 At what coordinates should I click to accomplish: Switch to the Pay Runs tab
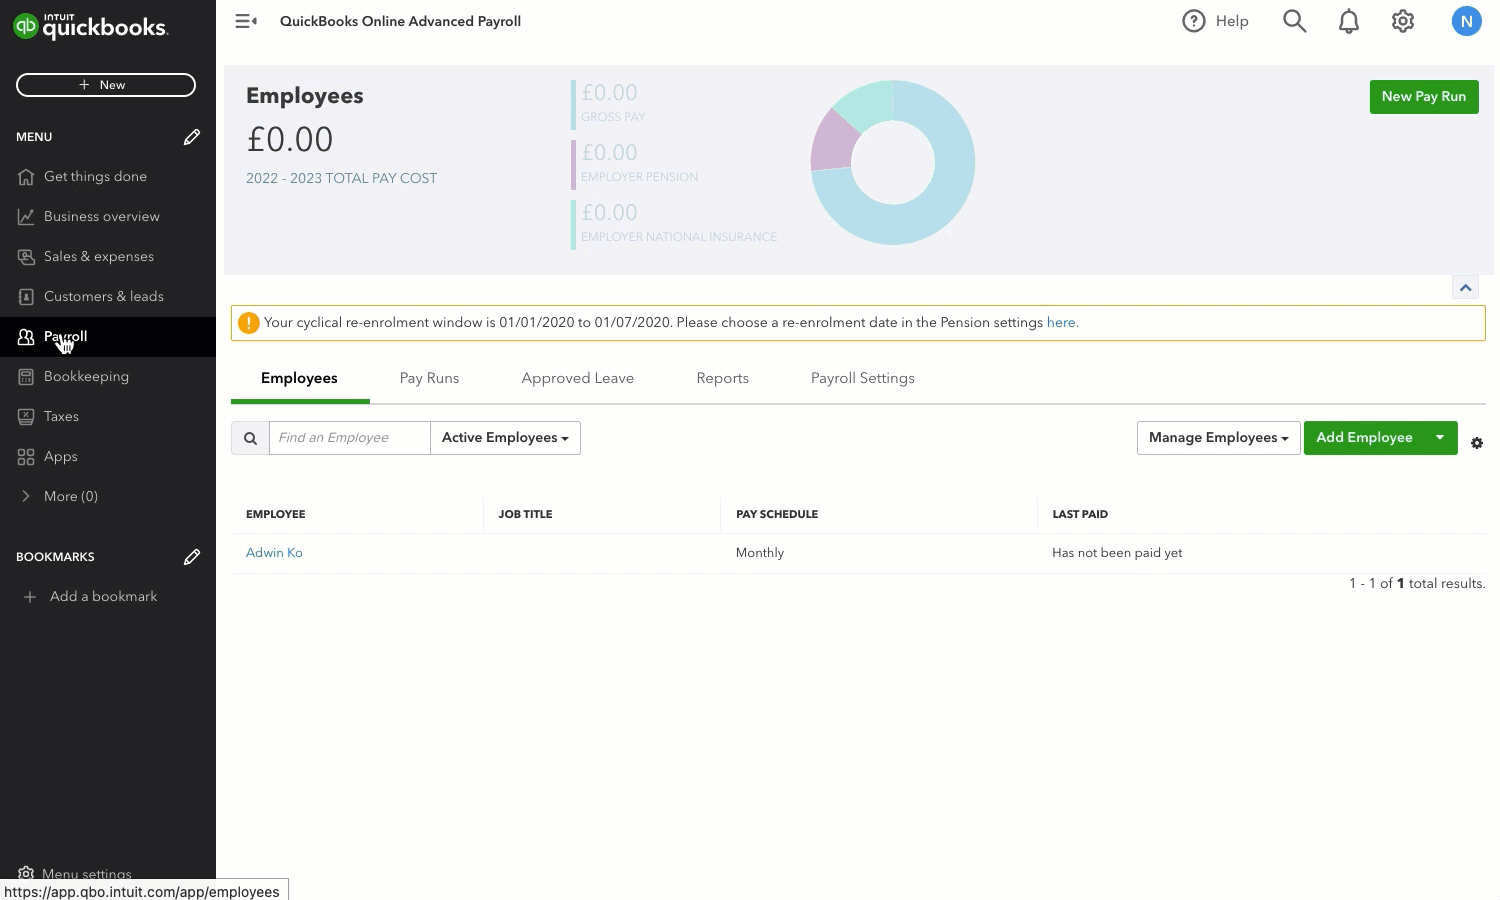click(x=429, y=378)
